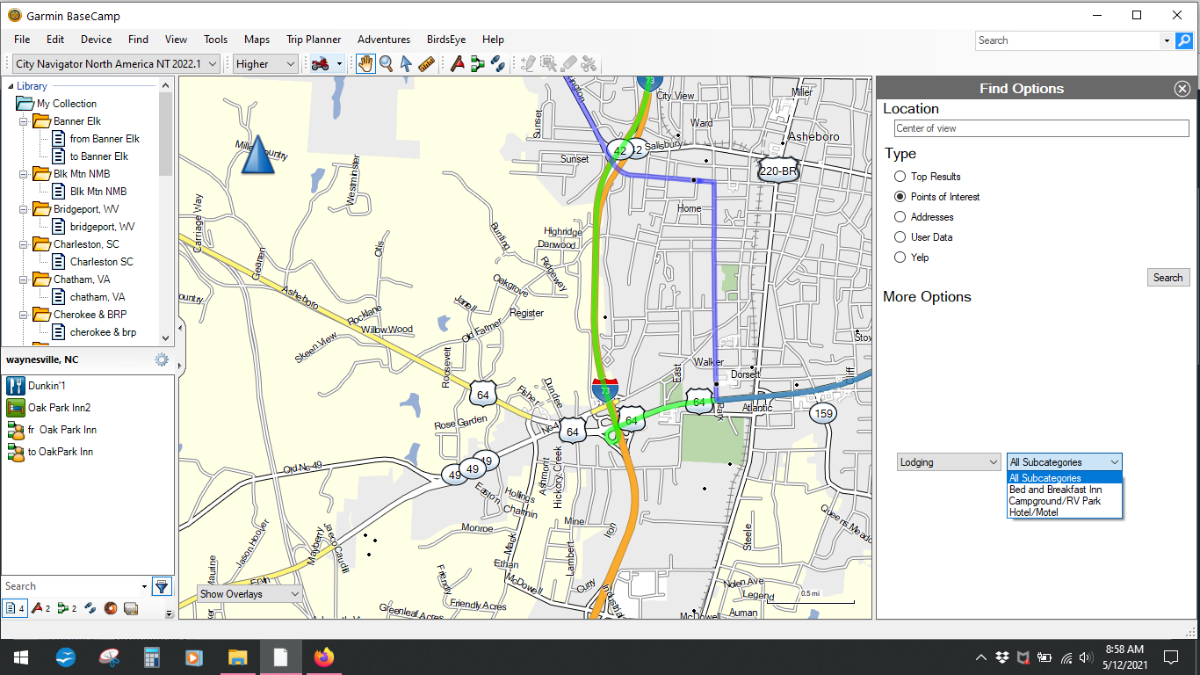Open the Trip Planner menu
The height and width of the screenshot is (675, 1200).
(x=313, y=39)
